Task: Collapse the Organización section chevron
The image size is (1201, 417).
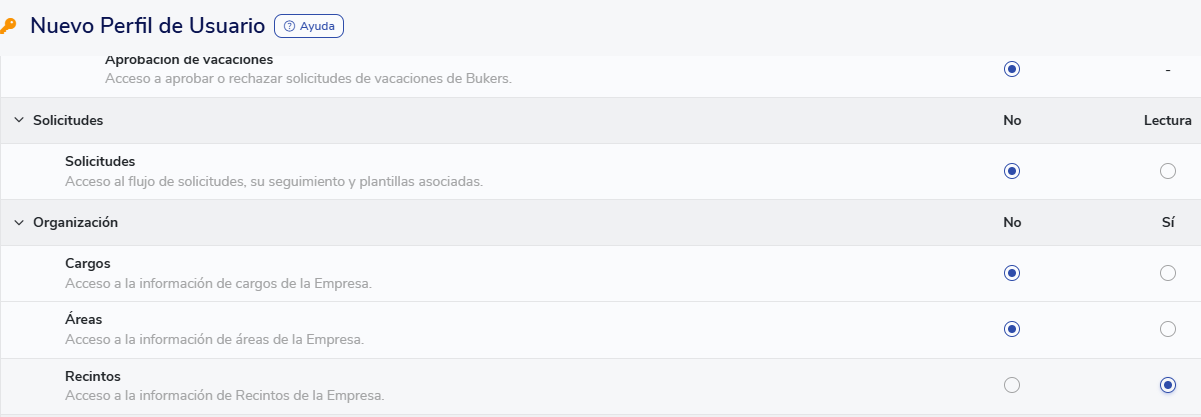Action: [x=19, y=222]
